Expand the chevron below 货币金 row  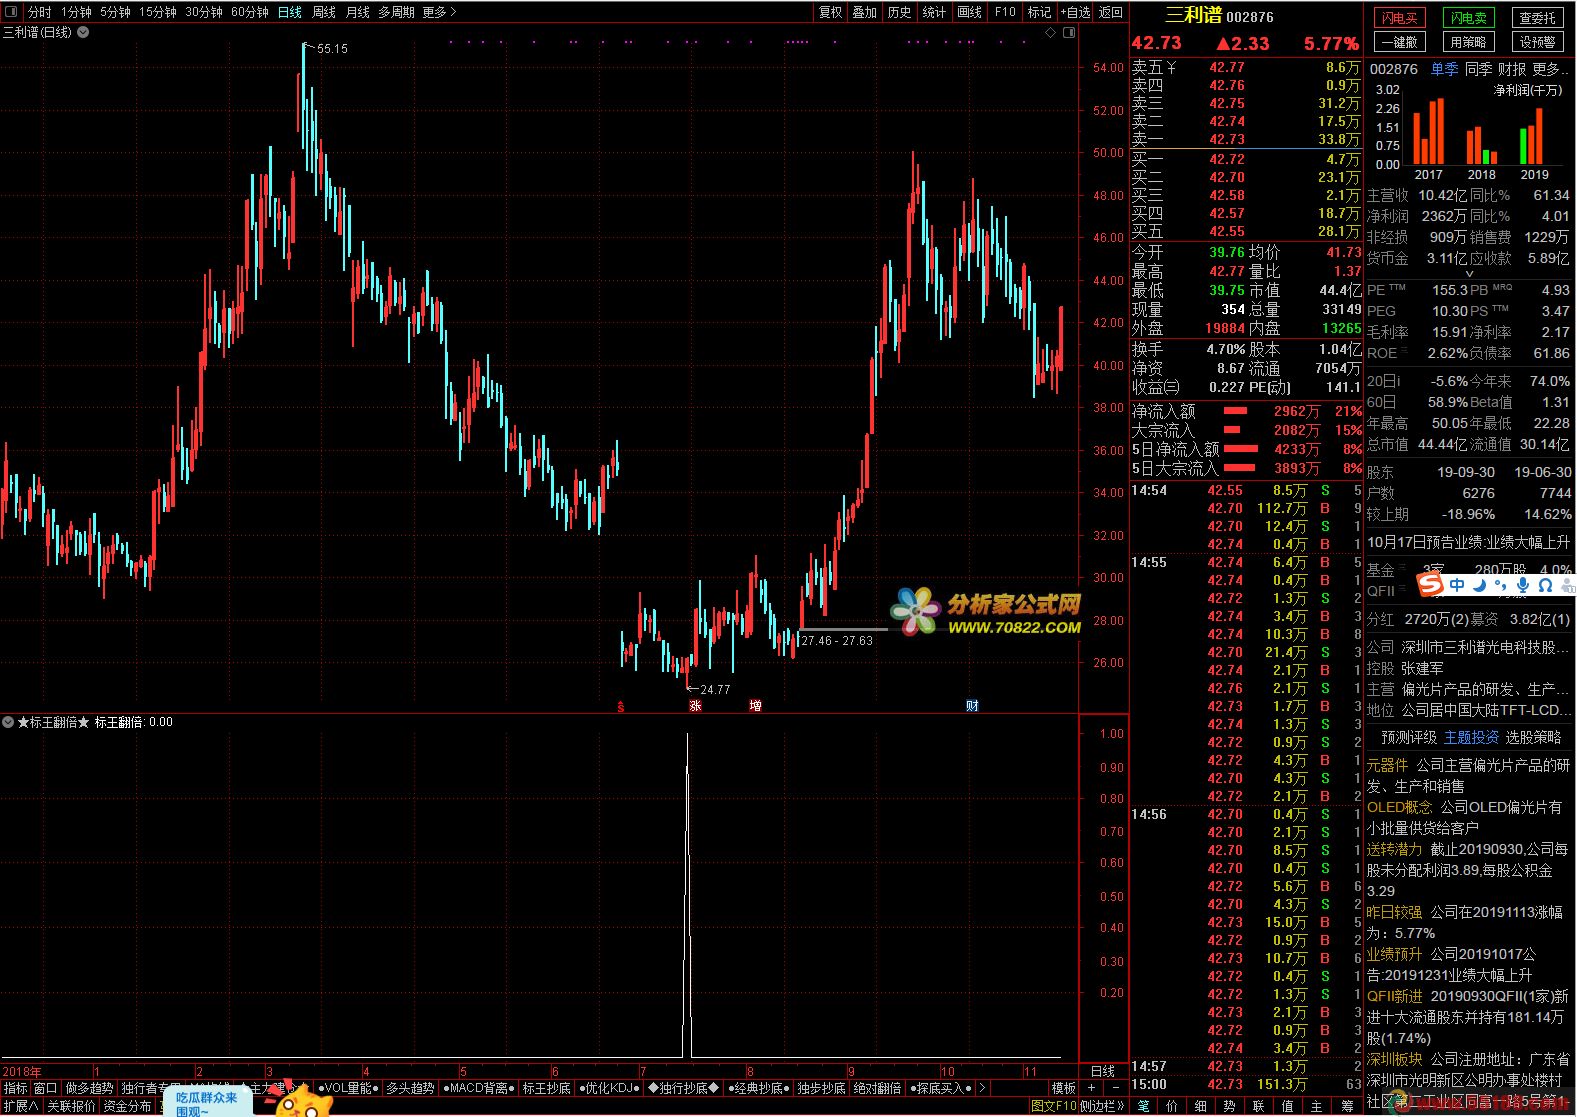[1469, 273]
